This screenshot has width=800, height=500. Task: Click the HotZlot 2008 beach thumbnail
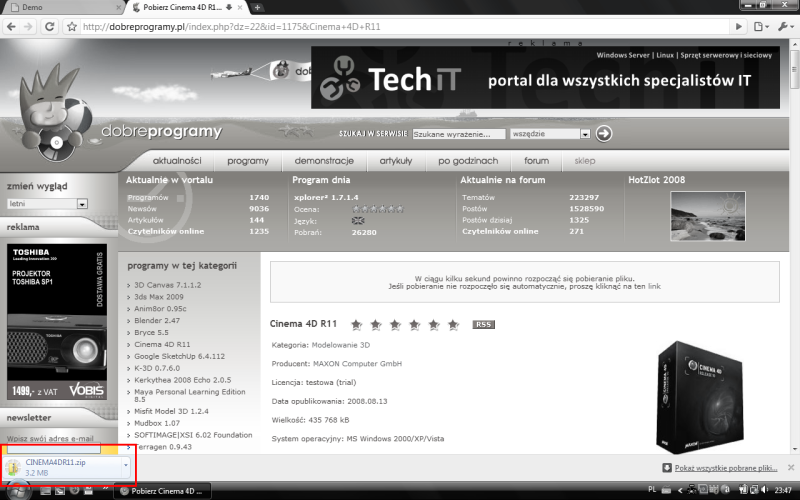click(x=708, y=216)
